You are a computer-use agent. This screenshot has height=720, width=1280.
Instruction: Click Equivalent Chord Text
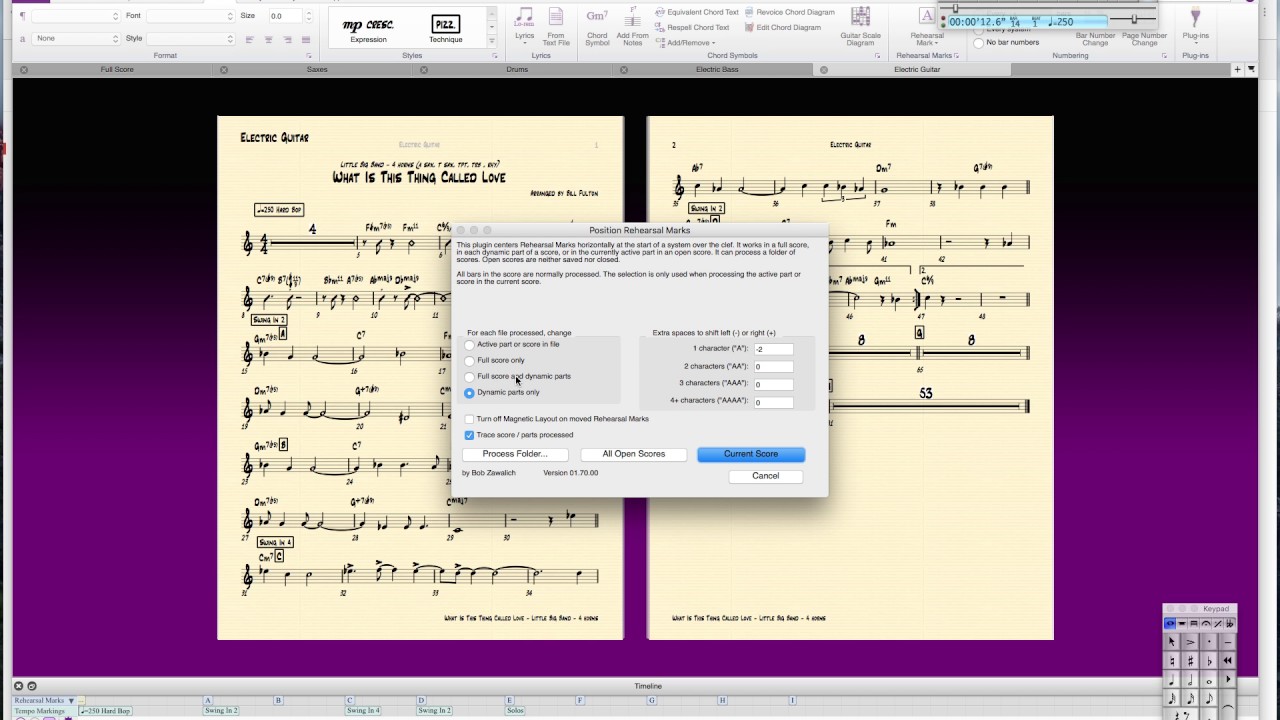click(x=696, y=12)
